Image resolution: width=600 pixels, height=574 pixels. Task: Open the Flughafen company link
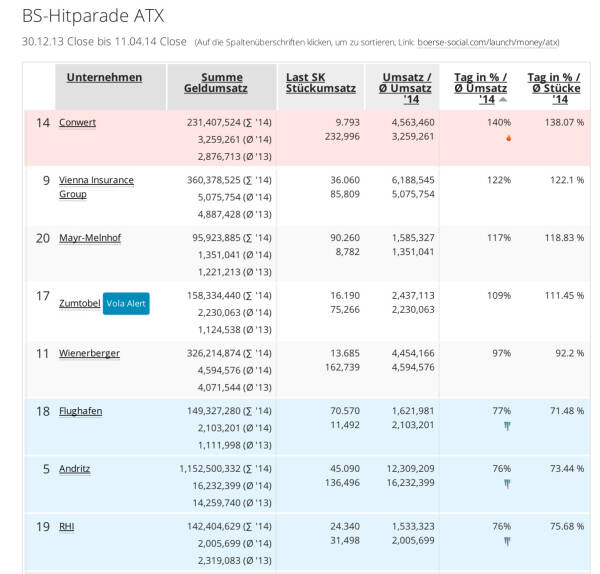tap(80, 411)
